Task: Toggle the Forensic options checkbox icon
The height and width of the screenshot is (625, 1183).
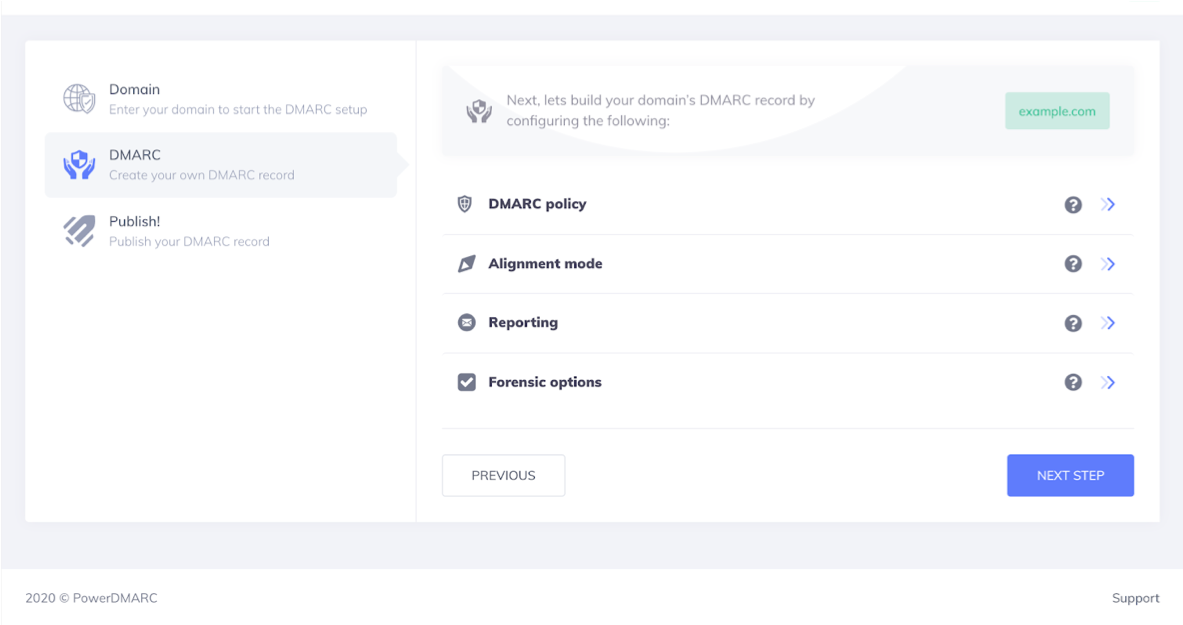Action: coord(467,382)
